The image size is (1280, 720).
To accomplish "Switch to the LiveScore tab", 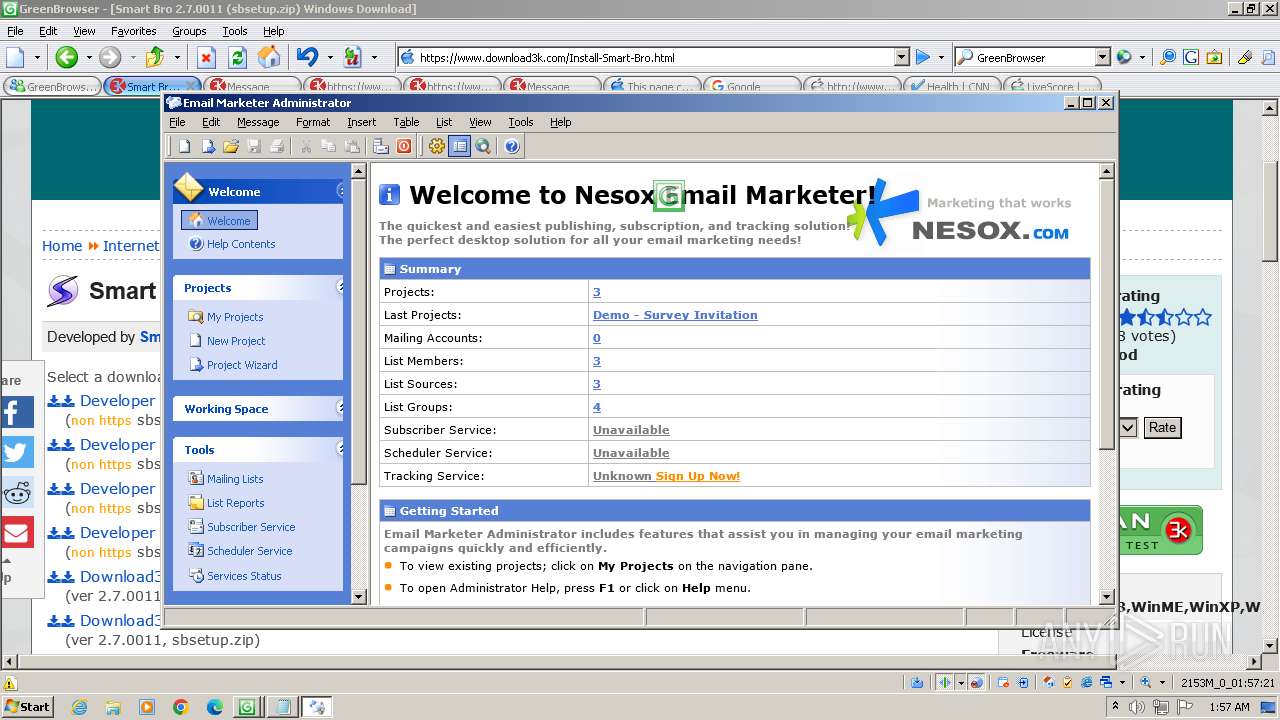I will click(1052, 86).
